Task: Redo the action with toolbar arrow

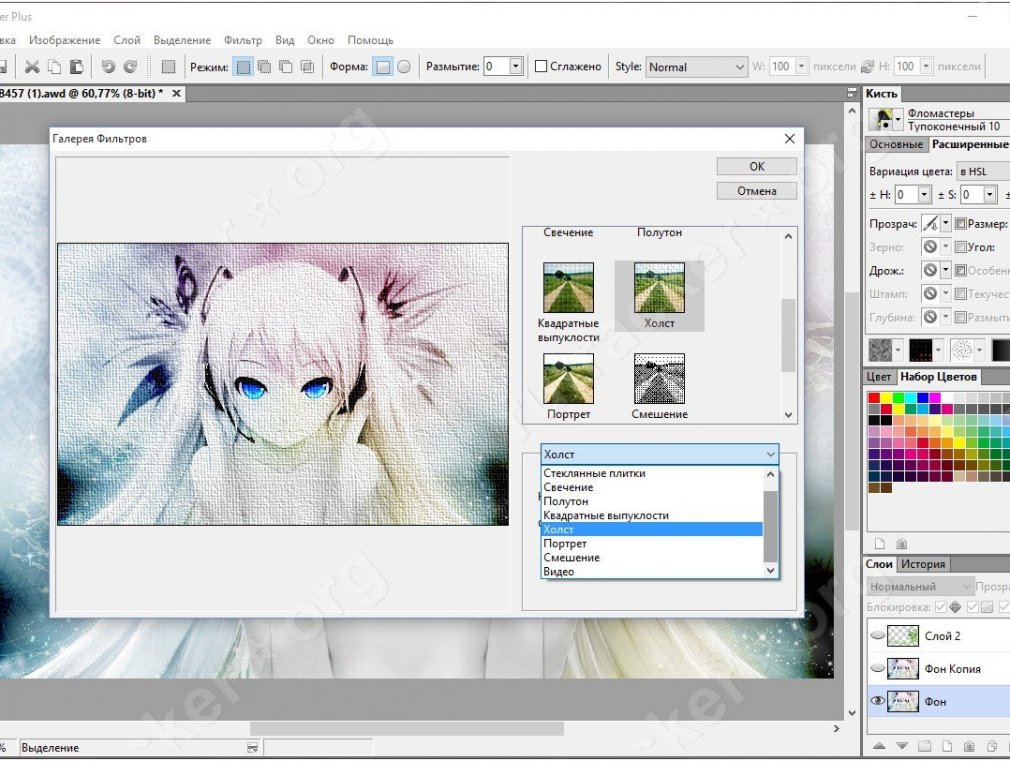Action: tap(130, 66)
